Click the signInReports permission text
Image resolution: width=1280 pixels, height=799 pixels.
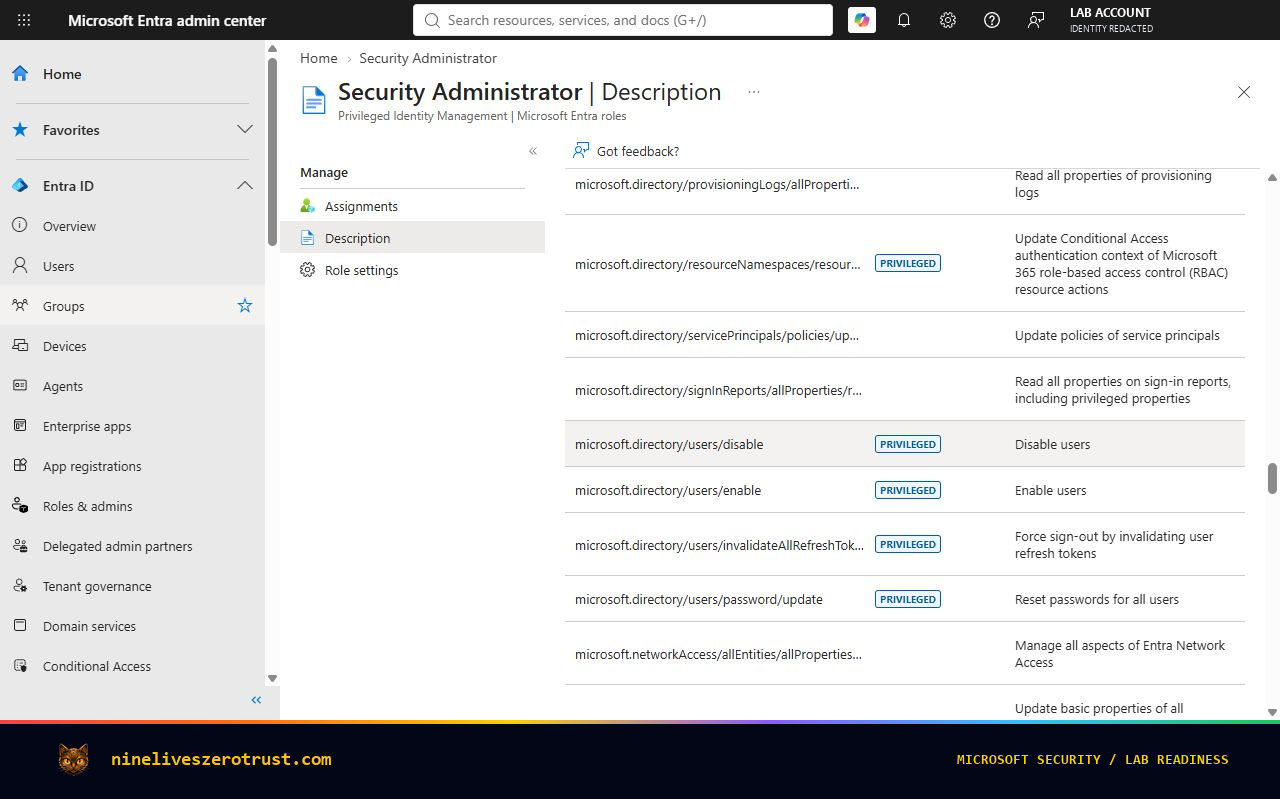click(719, 390)
